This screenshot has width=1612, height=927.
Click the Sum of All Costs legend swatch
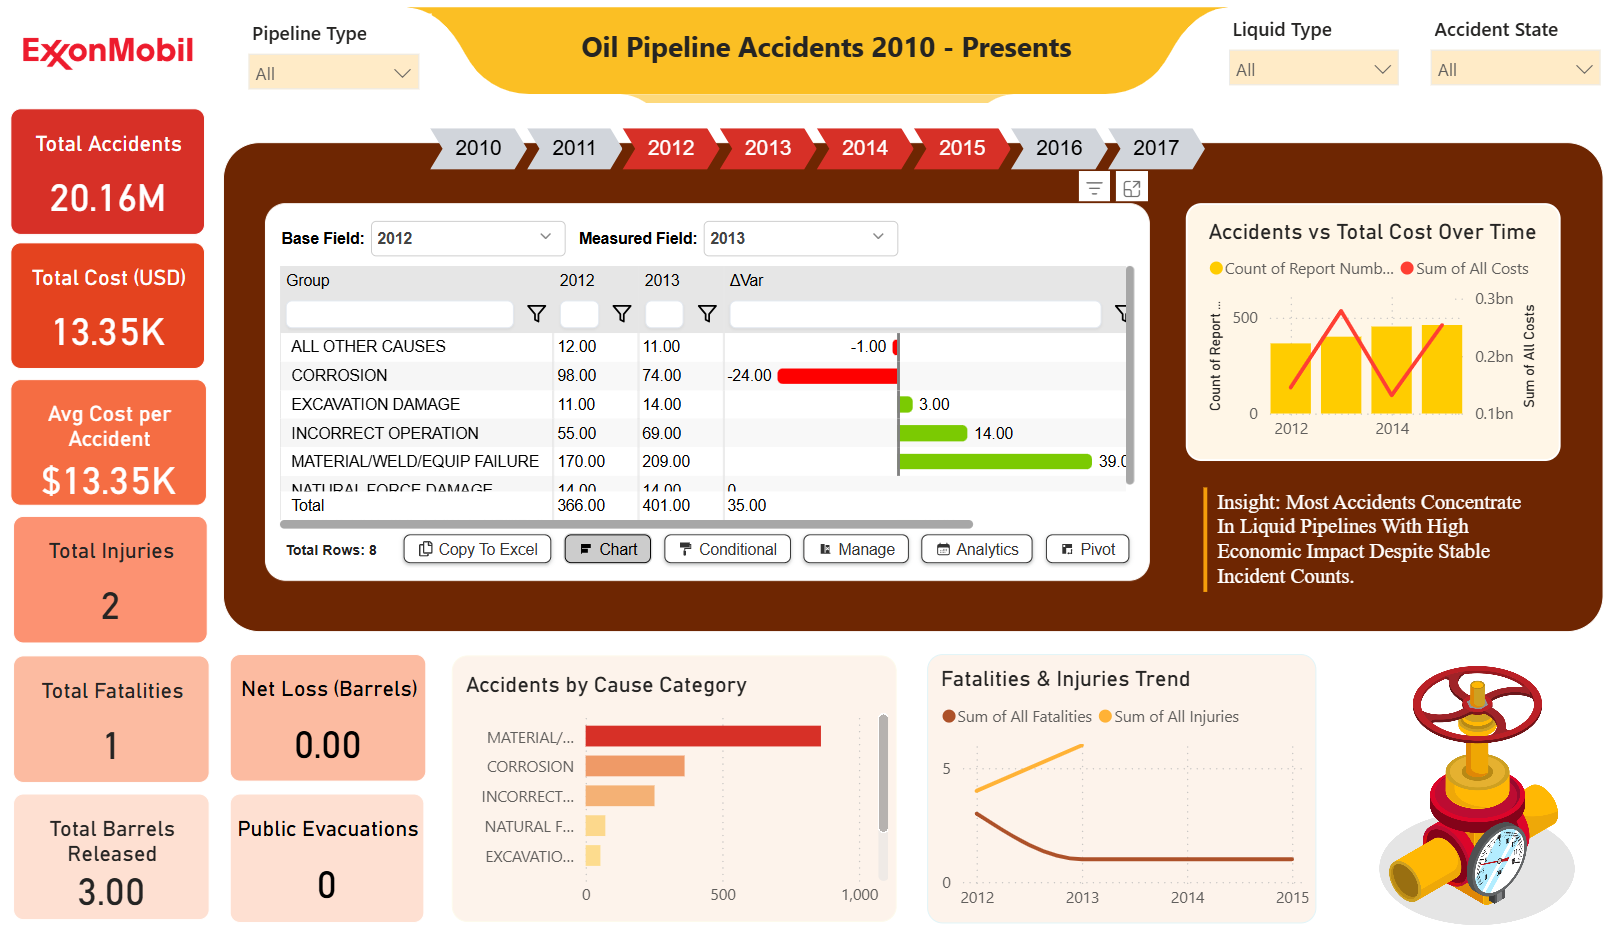(1407, 268)
